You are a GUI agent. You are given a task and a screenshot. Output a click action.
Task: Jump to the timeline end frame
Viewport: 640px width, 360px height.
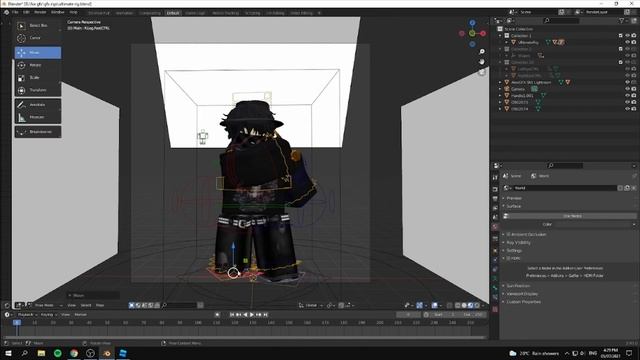[x=265, y=315]
